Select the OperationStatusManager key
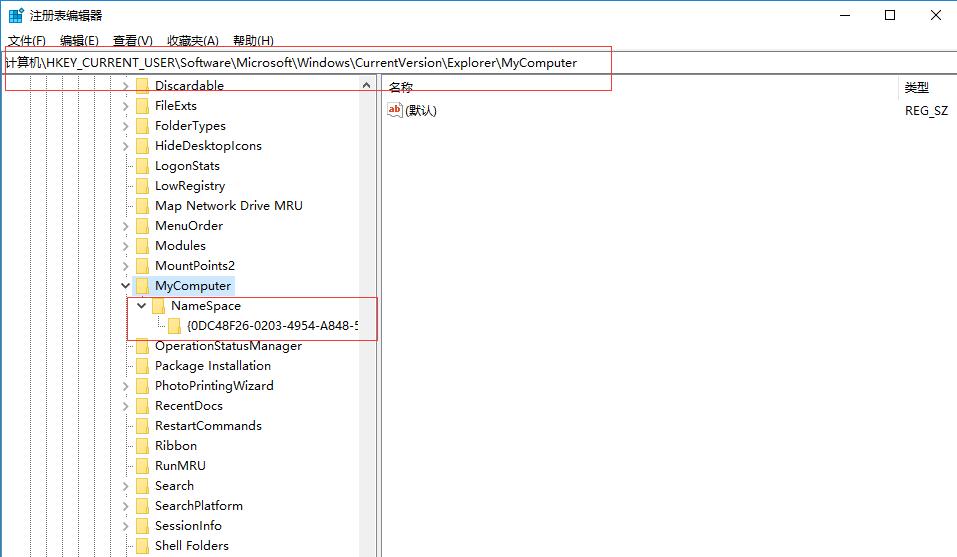This screenshot has height=557, width=957. click(x=228, y=346)
